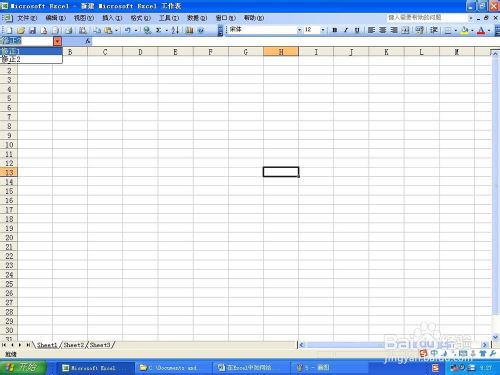
Task: Open the Paste options dropdown arrow
Action: coord(116,30)
